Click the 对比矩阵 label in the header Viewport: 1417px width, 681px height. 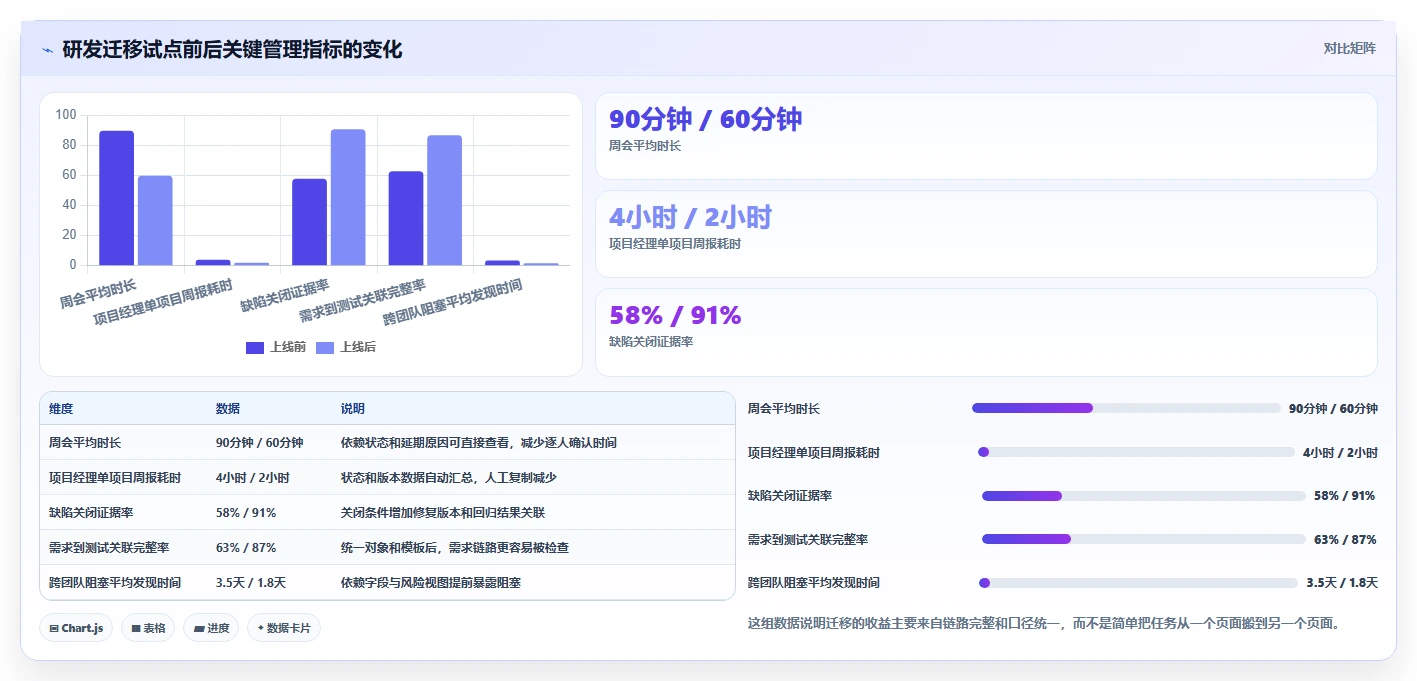click(1349, 49)
